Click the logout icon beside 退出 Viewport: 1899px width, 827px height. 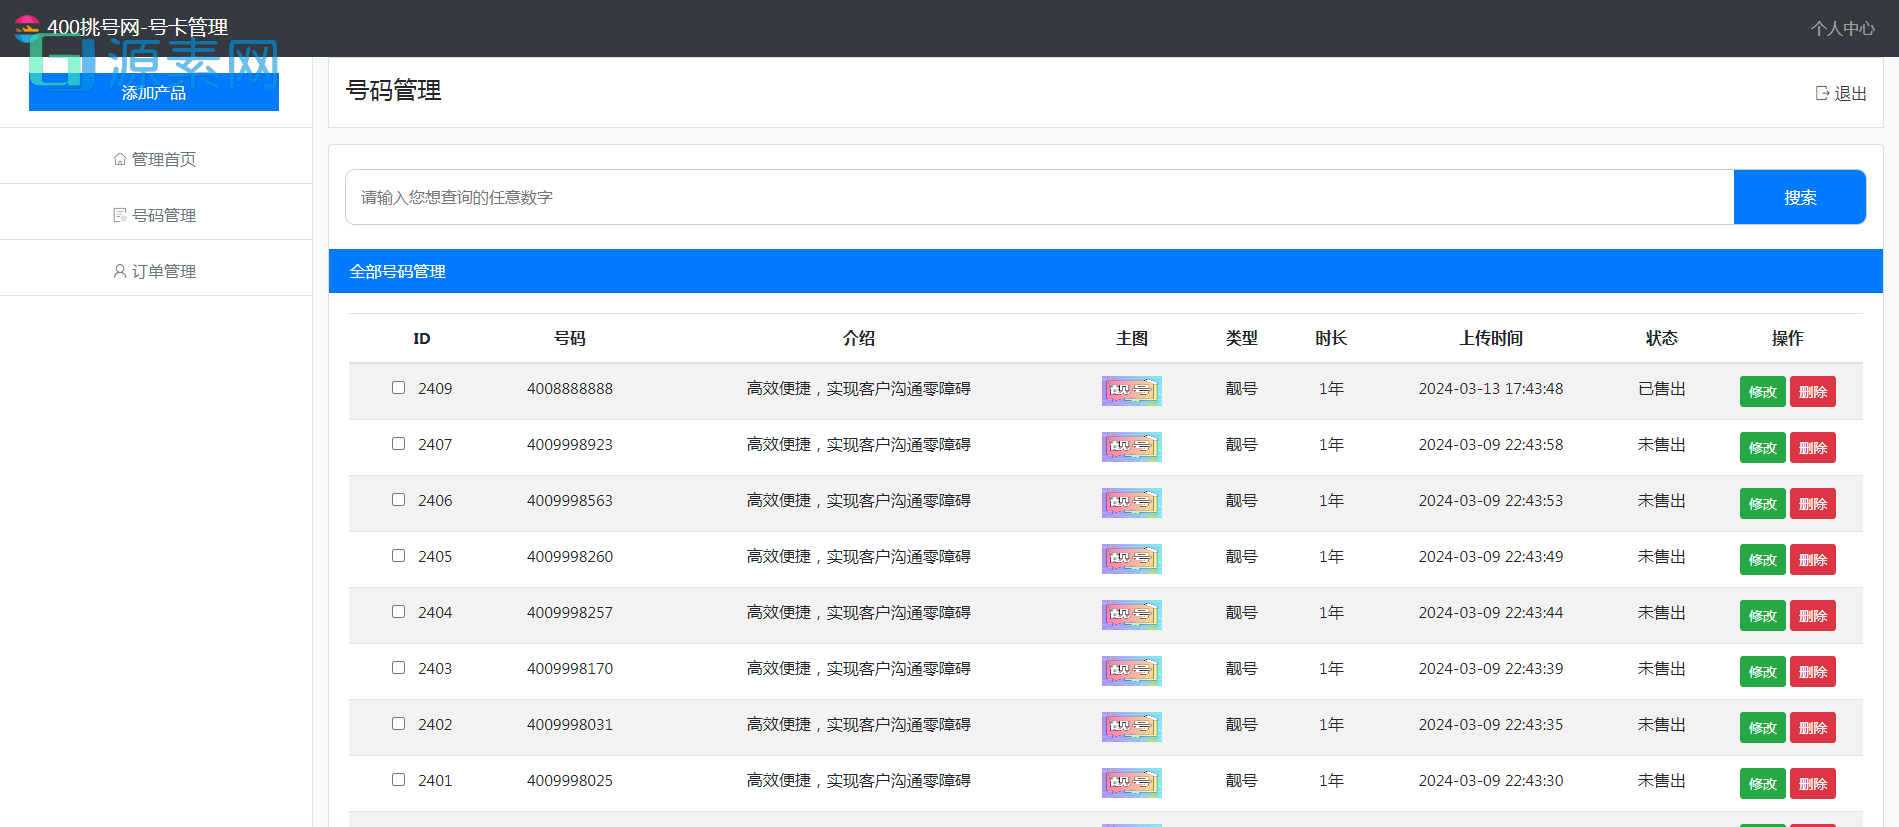point(1822,93)
